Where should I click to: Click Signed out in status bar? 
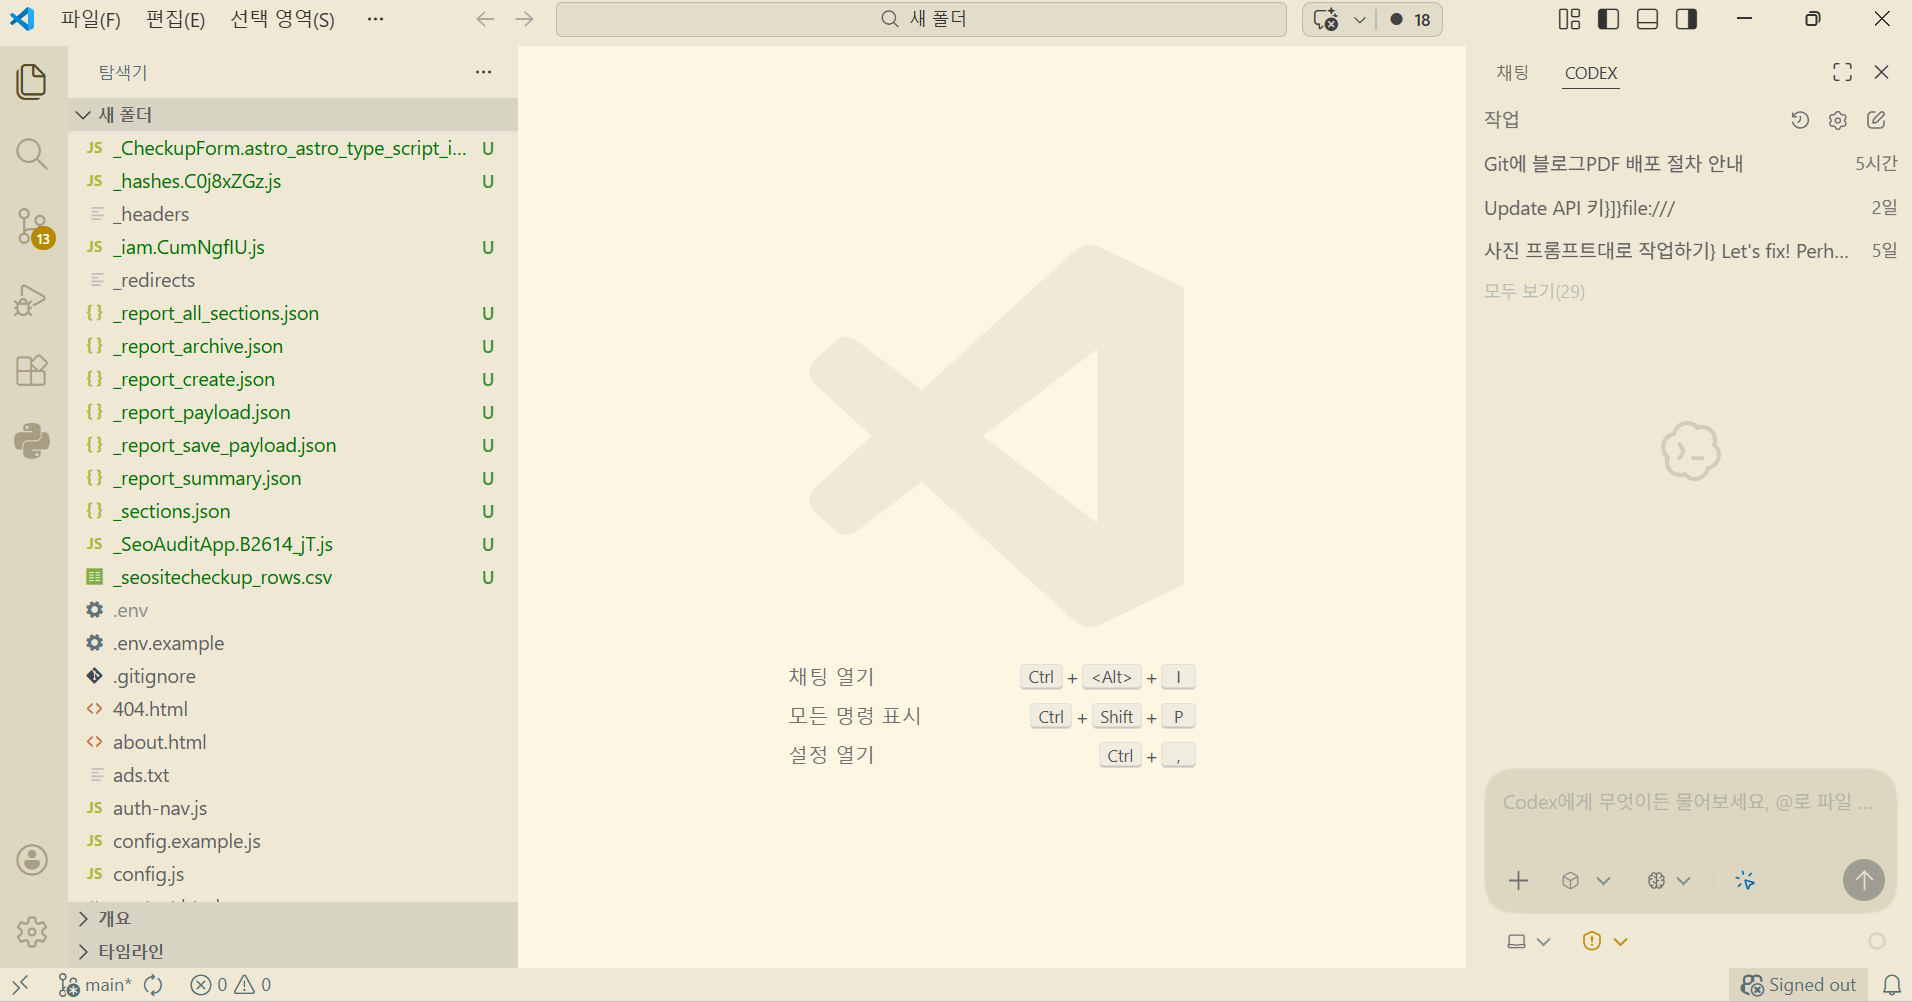tap(1798, 985)
